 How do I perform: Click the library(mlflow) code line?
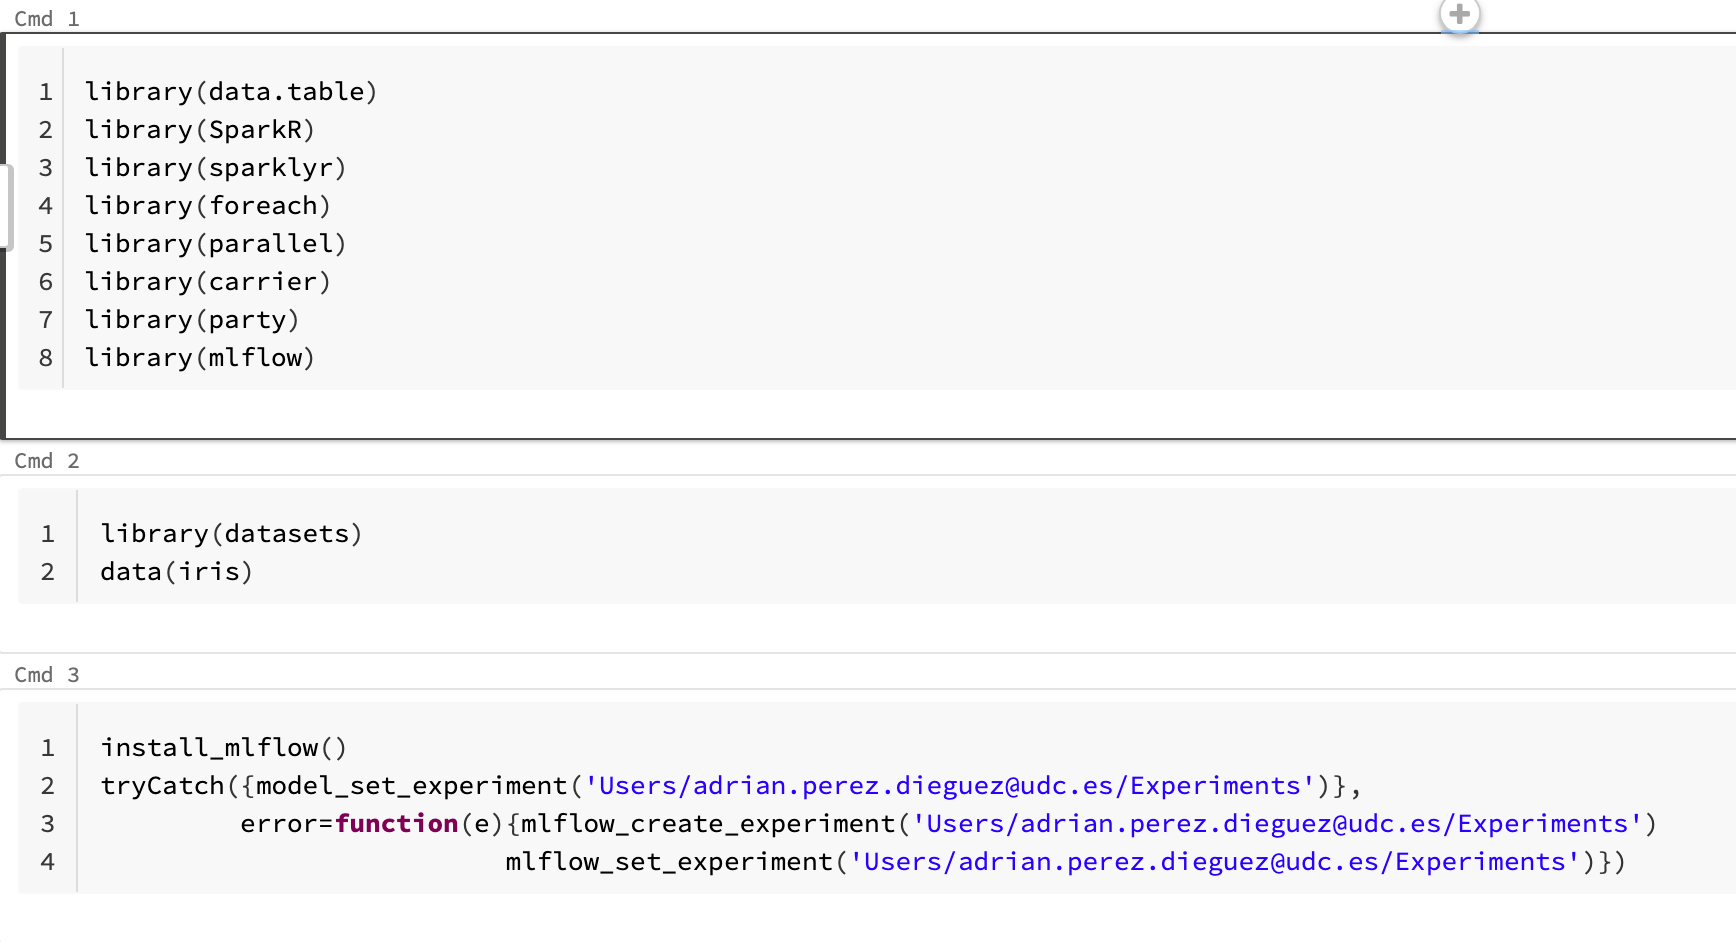tap(199, 358)
